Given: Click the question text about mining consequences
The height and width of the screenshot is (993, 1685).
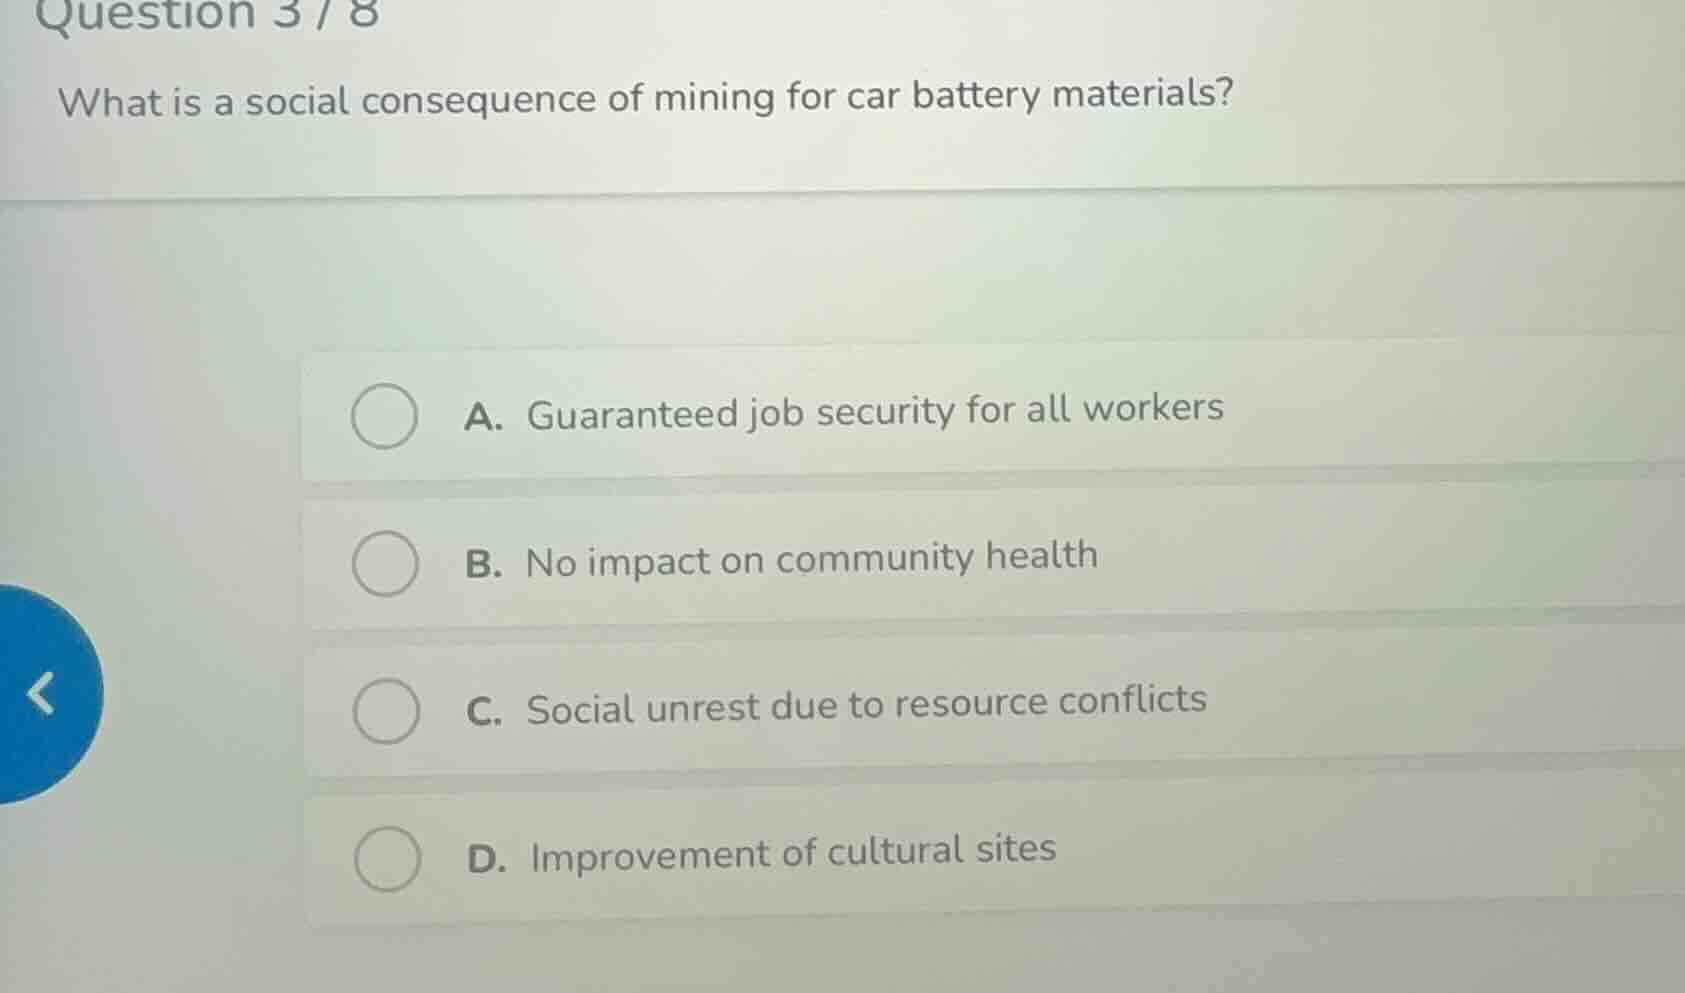Looking at the screenshot, I should click(646, 97).
